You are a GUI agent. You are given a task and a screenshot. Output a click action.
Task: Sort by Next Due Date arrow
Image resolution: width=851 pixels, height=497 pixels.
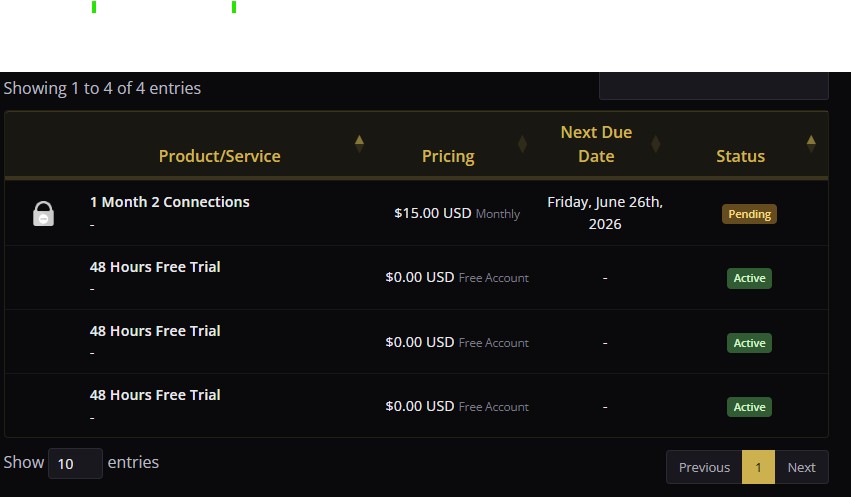pyautogui.click(x=656, y=144)
